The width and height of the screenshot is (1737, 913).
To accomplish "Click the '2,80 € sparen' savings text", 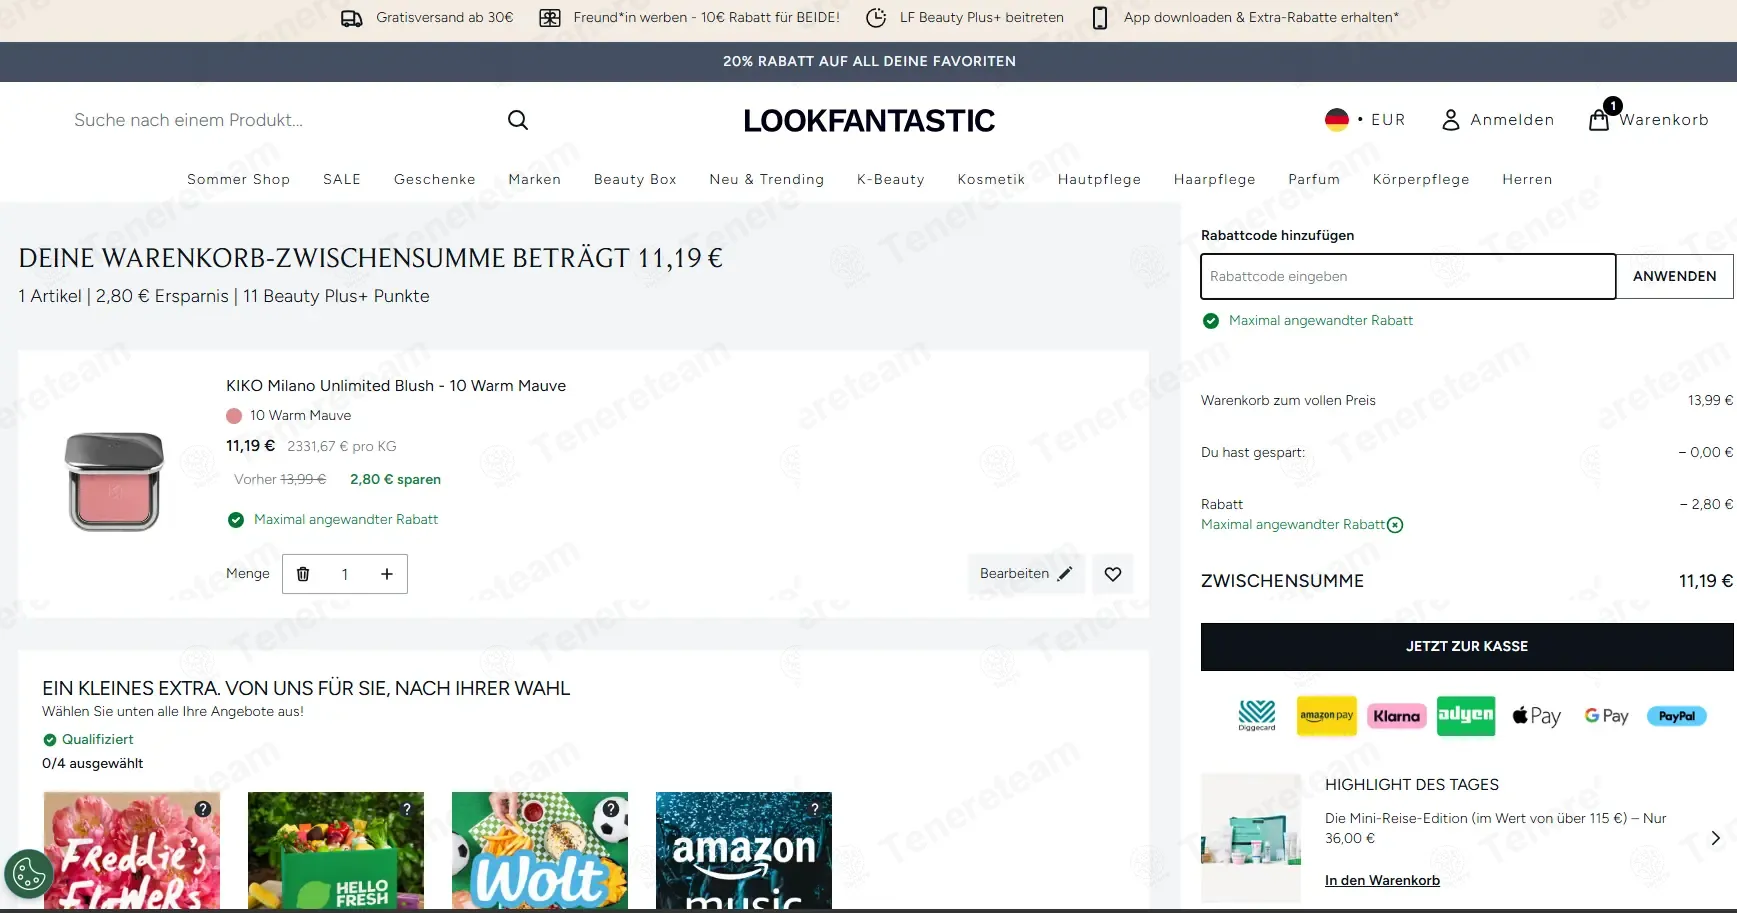I will coord(395,480).
